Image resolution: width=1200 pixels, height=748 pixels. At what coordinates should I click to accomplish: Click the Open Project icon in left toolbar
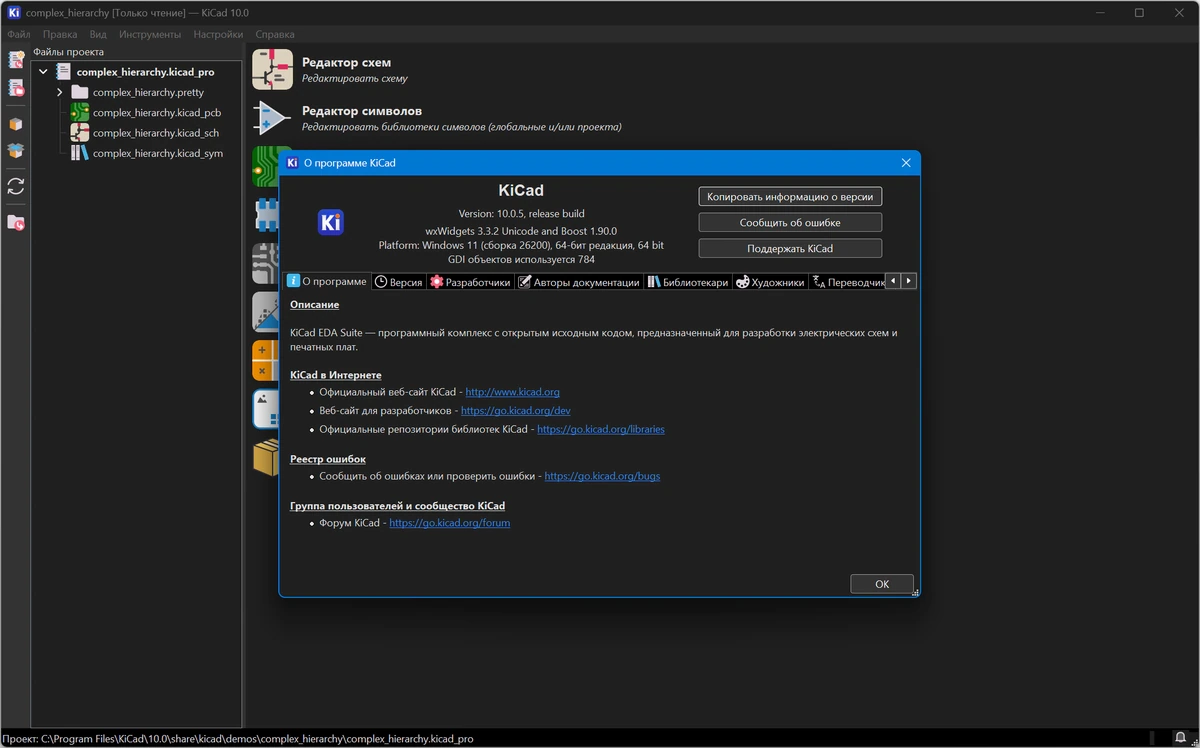[16, 89]
